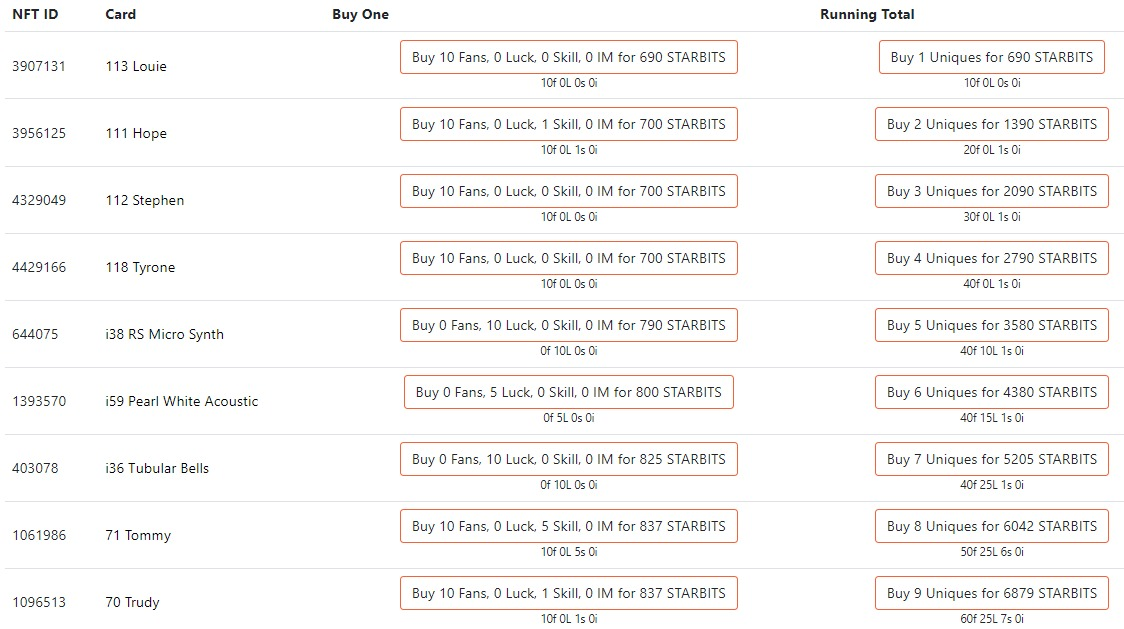Image resolution: width=1124 pixels, height=629 pixels.
Task: Buy 5 Uniques for 3580 STARBITS
Action: 991,326
